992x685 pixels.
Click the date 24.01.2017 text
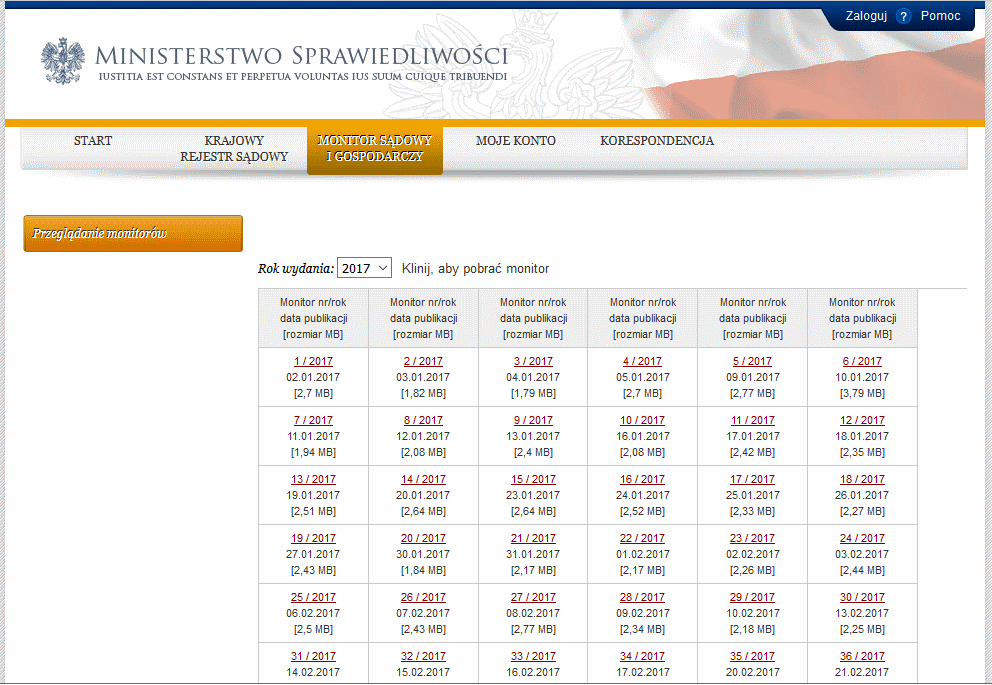(642, 496)
